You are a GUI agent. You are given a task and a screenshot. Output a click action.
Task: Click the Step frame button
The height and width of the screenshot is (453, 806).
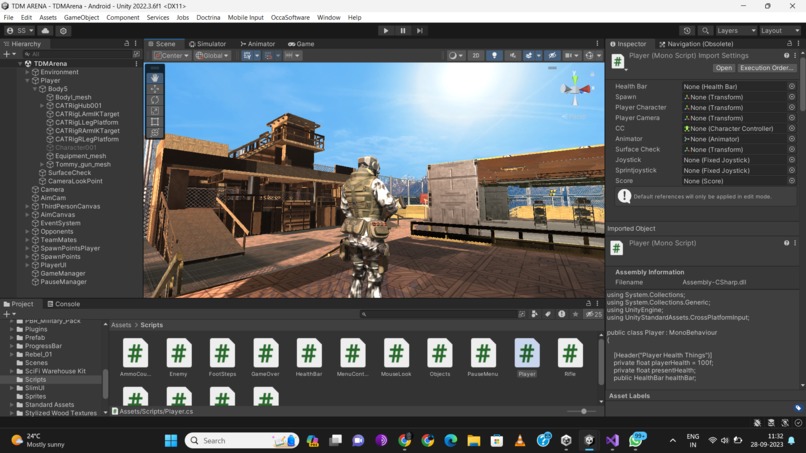pos(419,31)
